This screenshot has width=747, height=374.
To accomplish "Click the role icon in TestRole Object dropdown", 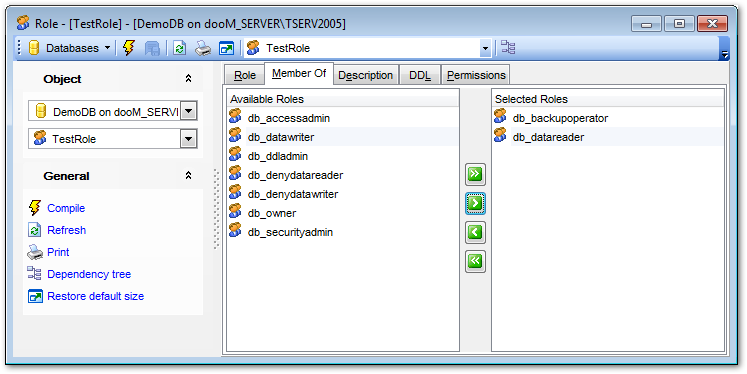I will click(x=40, y=138).
